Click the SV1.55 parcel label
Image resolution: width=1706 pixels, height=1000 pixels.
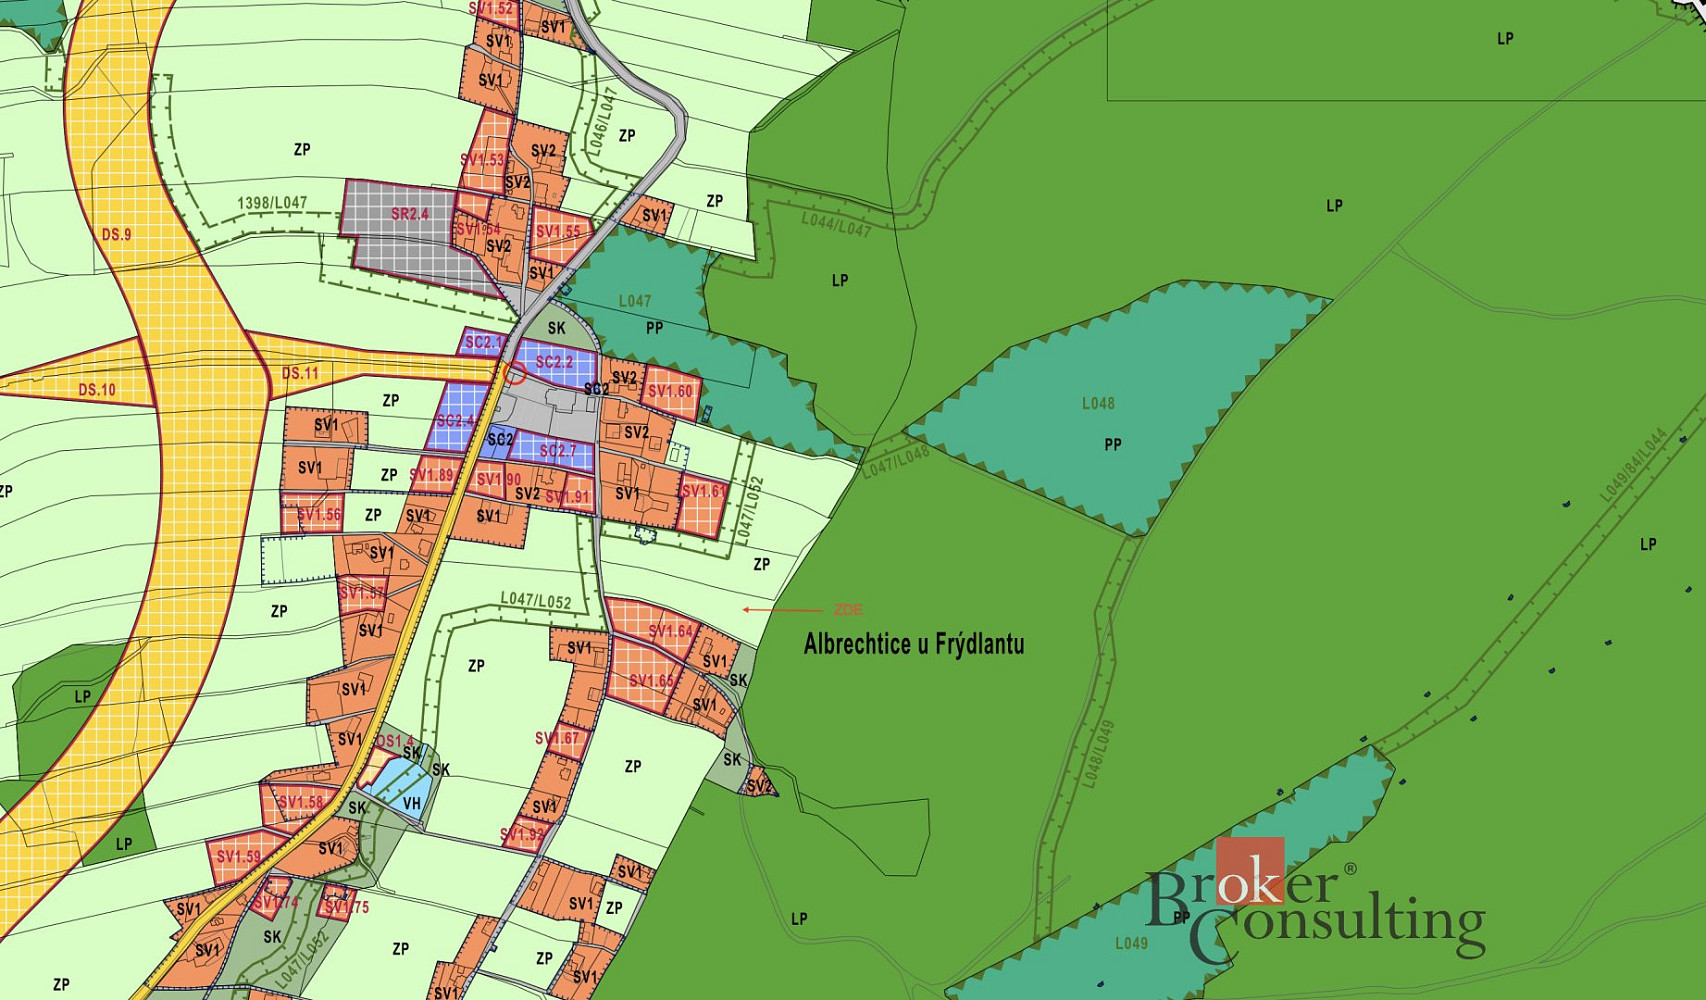coord(558,231)
